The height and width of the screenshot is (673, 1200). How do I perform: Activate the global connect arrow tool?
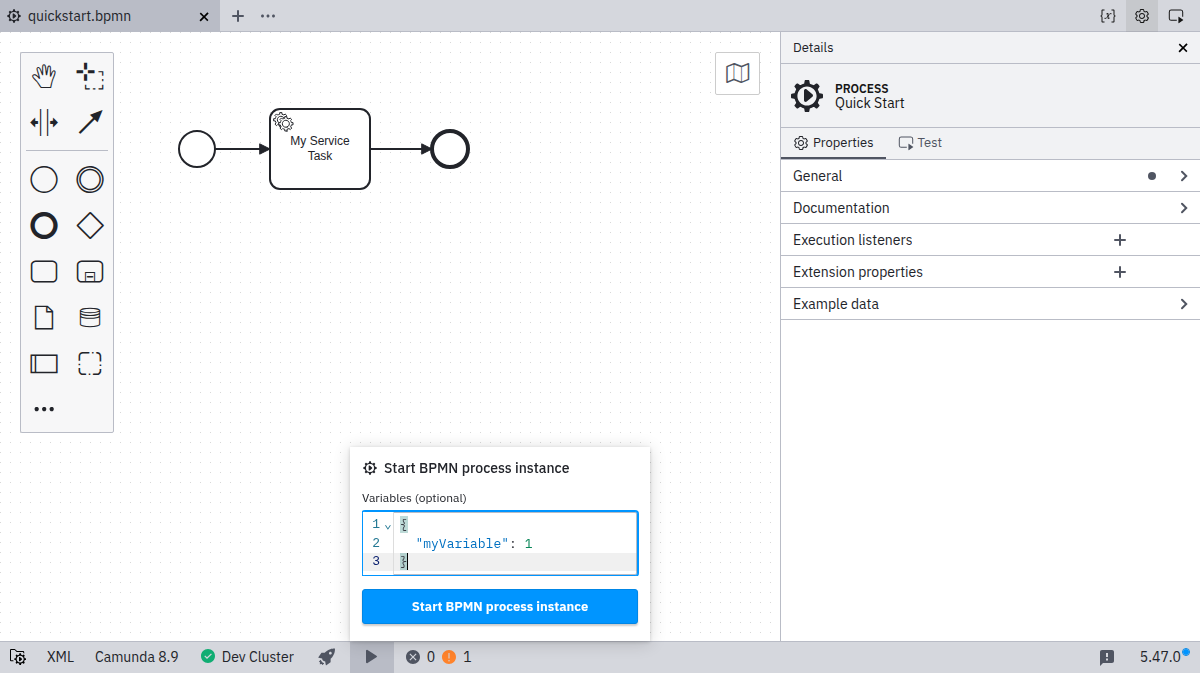(90, 122)
